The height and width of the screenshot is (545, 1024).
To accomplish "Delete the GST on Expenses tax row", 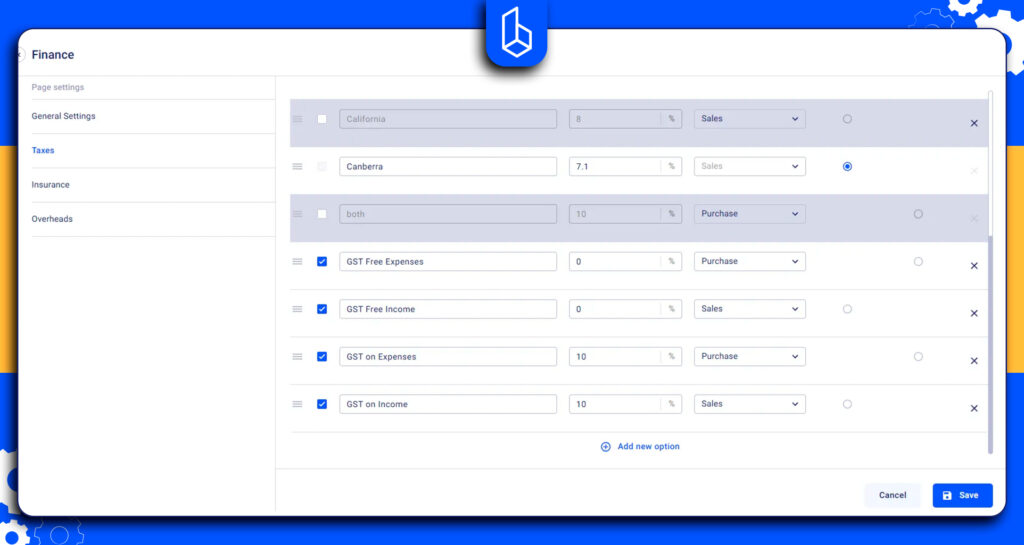I will 974,361.
